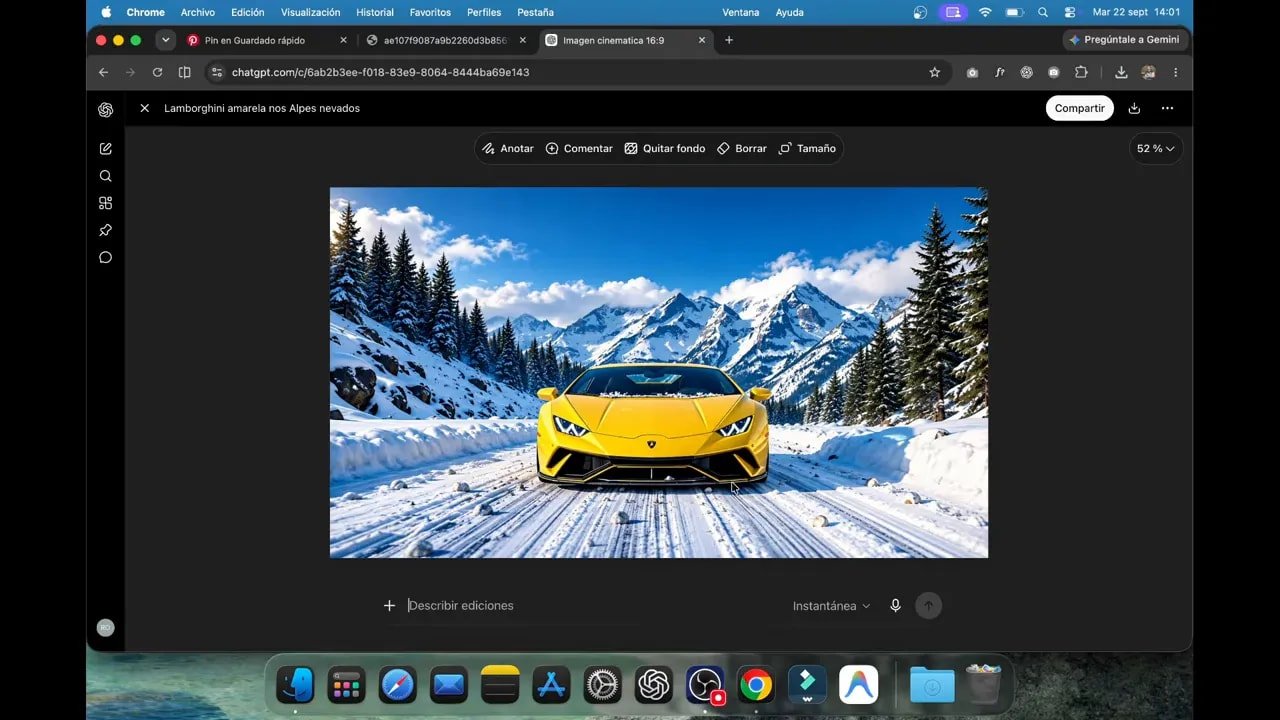This screenshot has height=720, width=1280.
Task: Select the Borrar eraser tool
Action: click(742, 148)
